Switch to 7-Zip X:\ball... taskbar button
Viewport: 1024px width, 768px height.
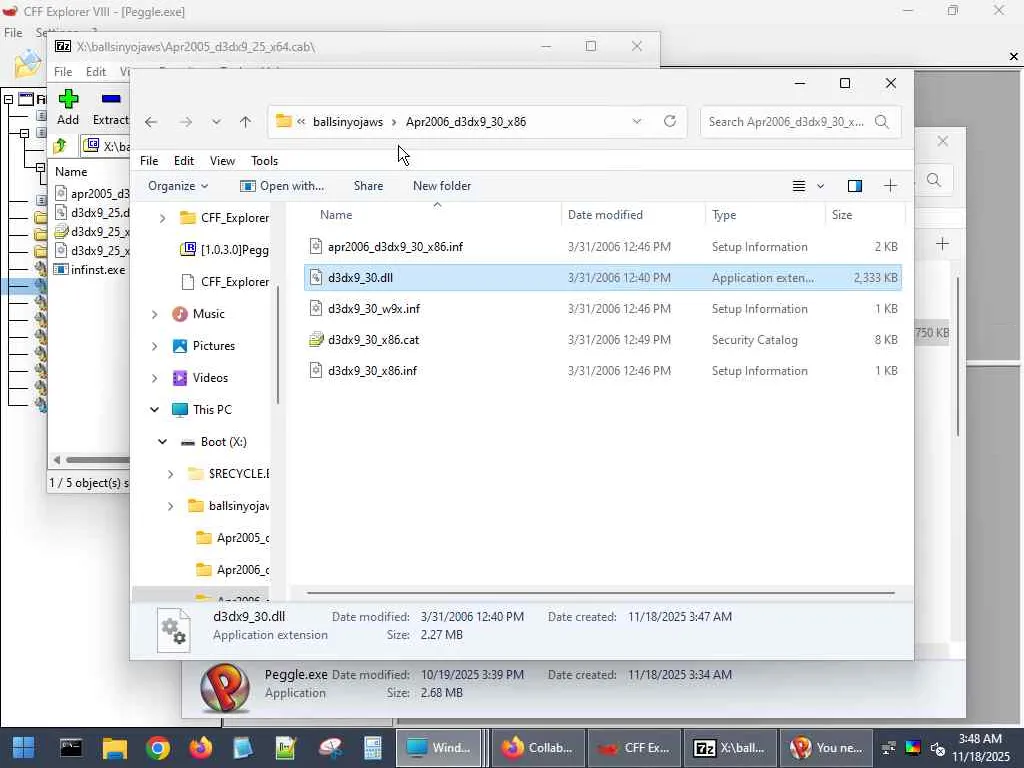click(x=730, y=748)
